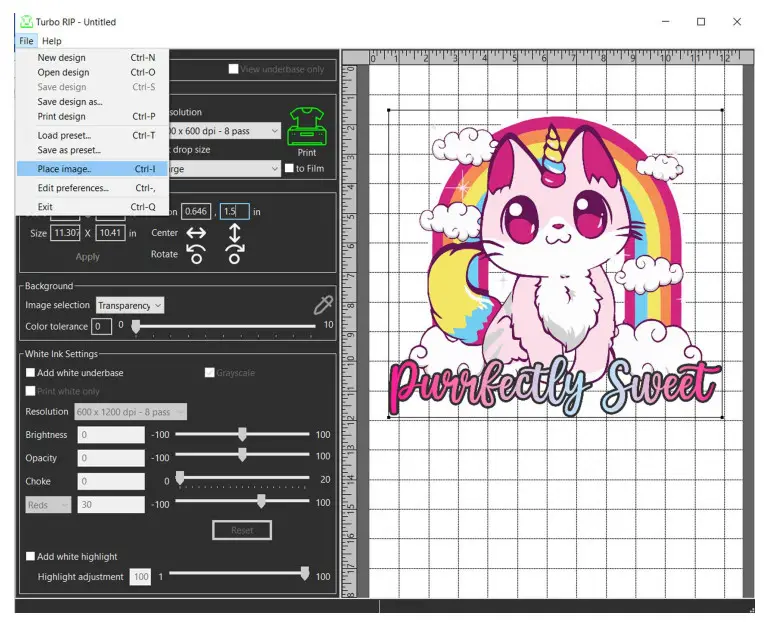Center the image vertically with the vertical arrows icon
Screen dimensions: 767x627
click(235, 233)
